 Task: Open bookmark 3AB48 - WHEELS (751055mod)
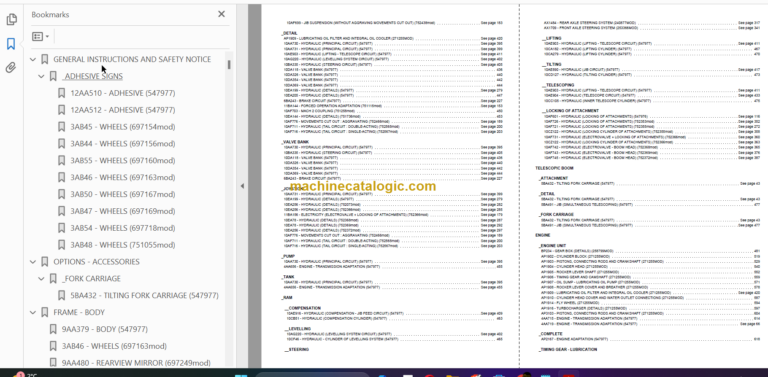(122, 245)
